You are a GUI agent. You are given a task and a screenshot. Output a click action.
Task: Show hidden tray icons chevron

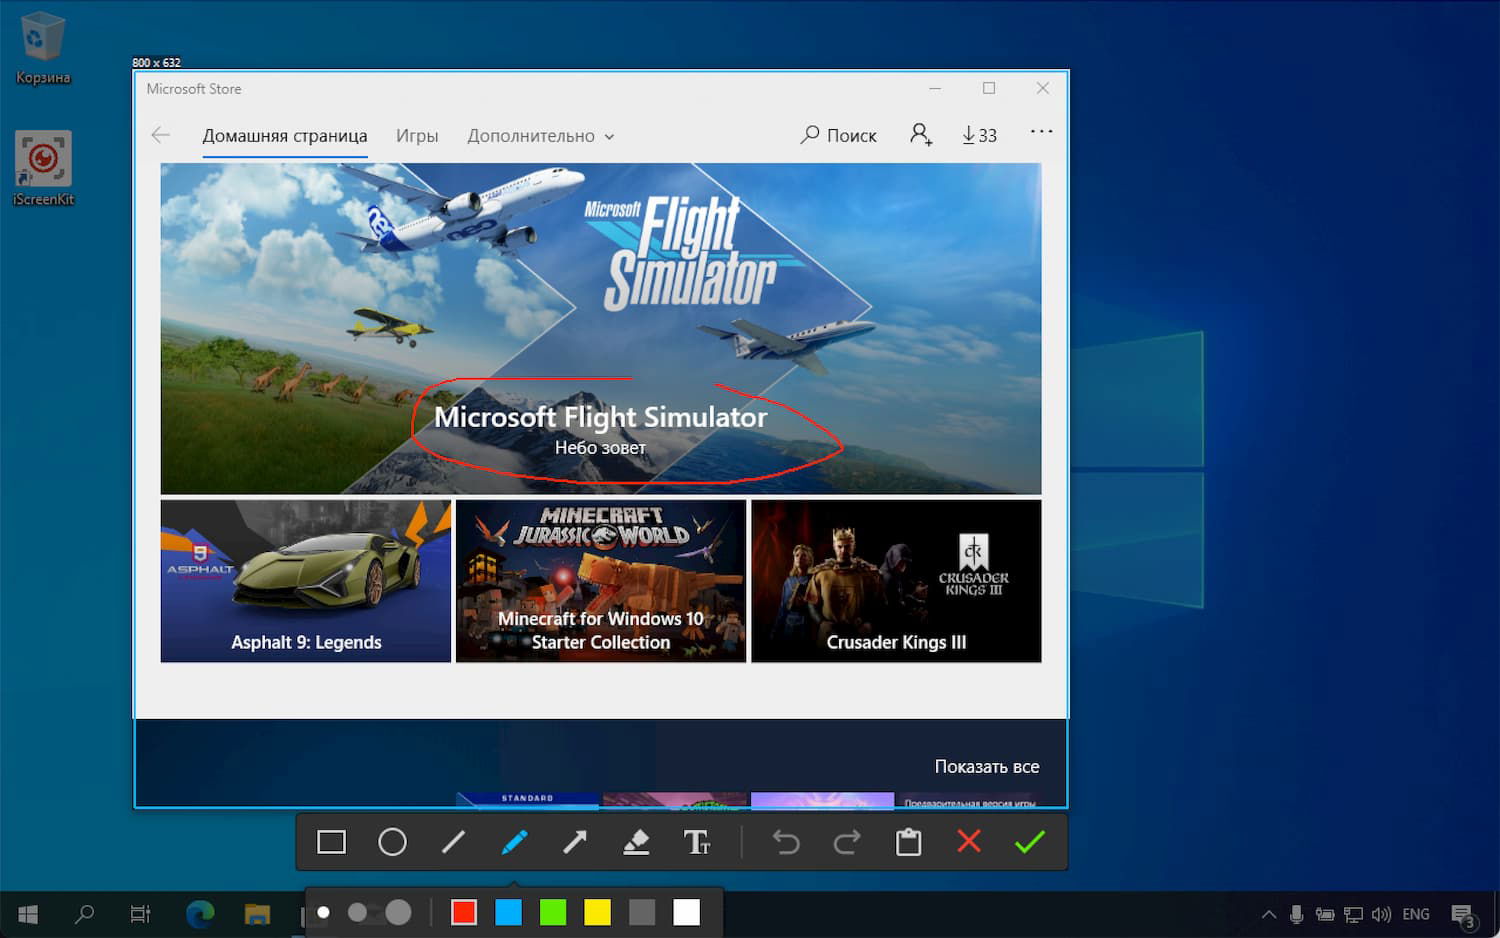(1269, 914)
